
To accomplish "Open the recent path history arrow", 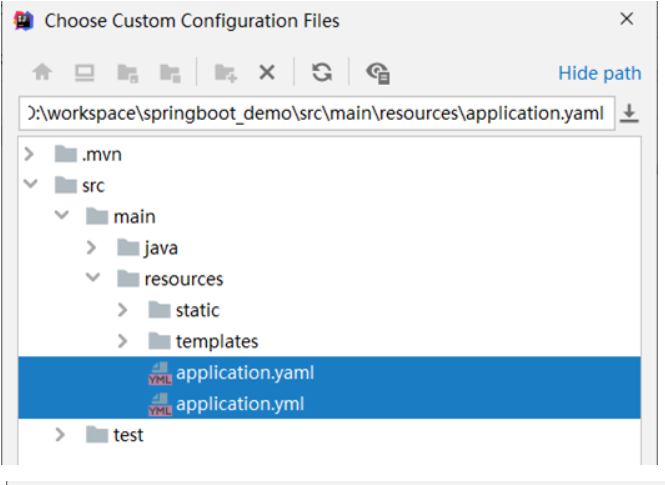I will tap(629, 114).
